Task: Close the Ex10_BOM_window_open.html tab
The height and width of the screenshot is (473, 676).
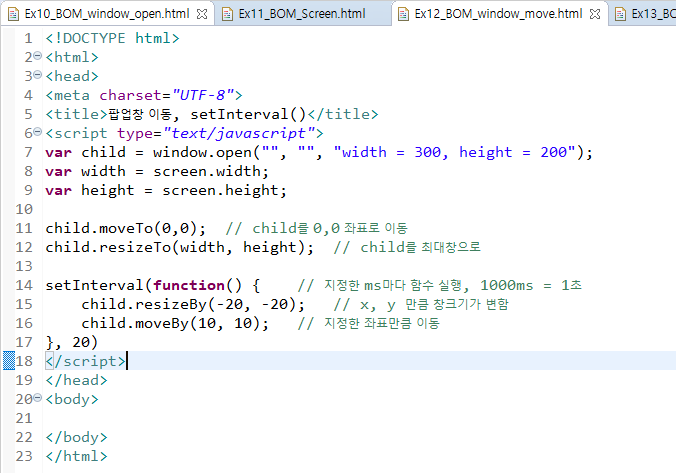Action: [202, 14]
